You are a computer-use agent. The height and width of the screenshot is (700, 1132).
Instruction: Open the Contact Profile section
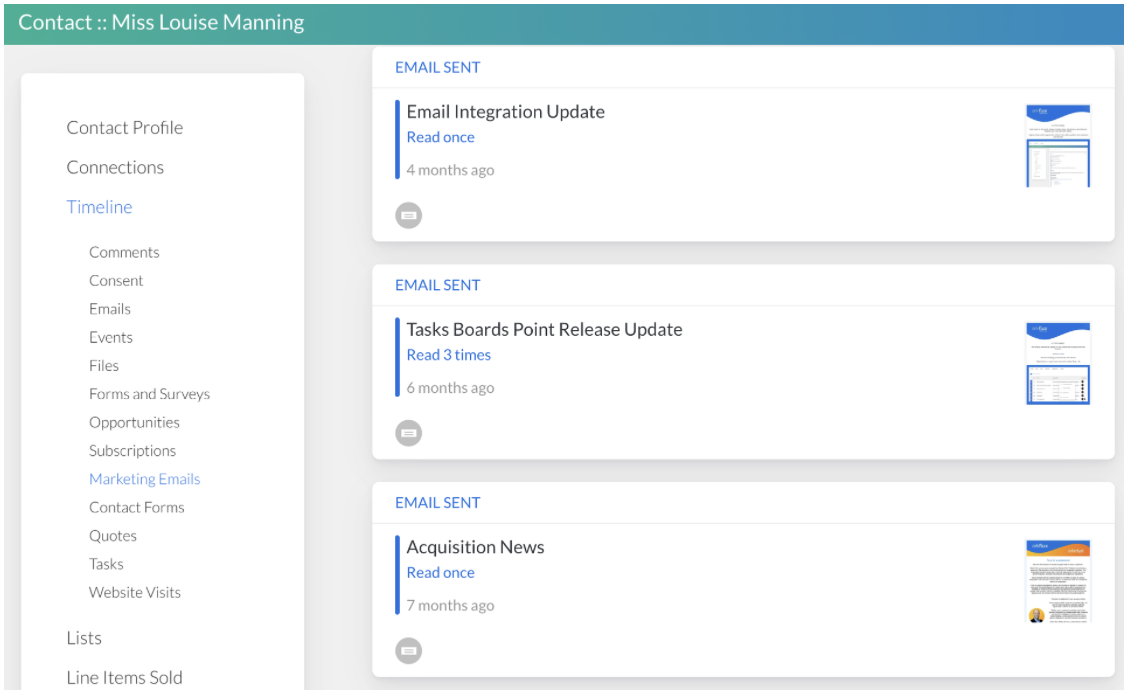pos(125,128)
